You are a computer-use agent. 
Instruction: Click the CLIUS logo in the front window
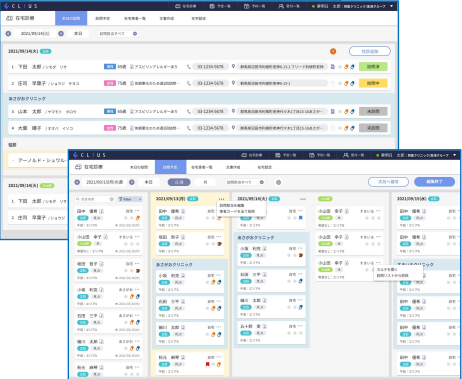[89, 155]
